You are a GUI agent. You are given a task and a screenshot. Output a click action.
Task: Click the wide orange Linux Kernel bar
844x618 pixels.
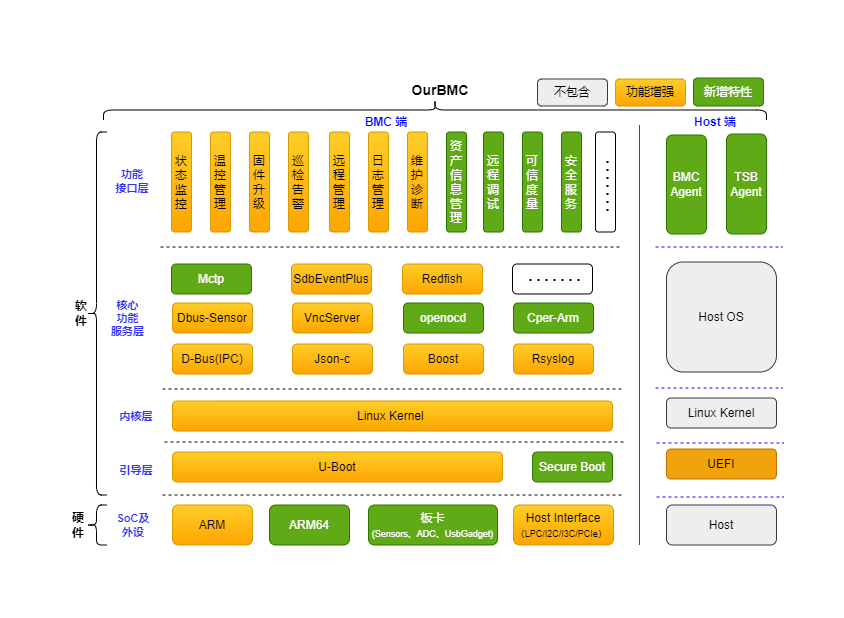click(391, 415)
